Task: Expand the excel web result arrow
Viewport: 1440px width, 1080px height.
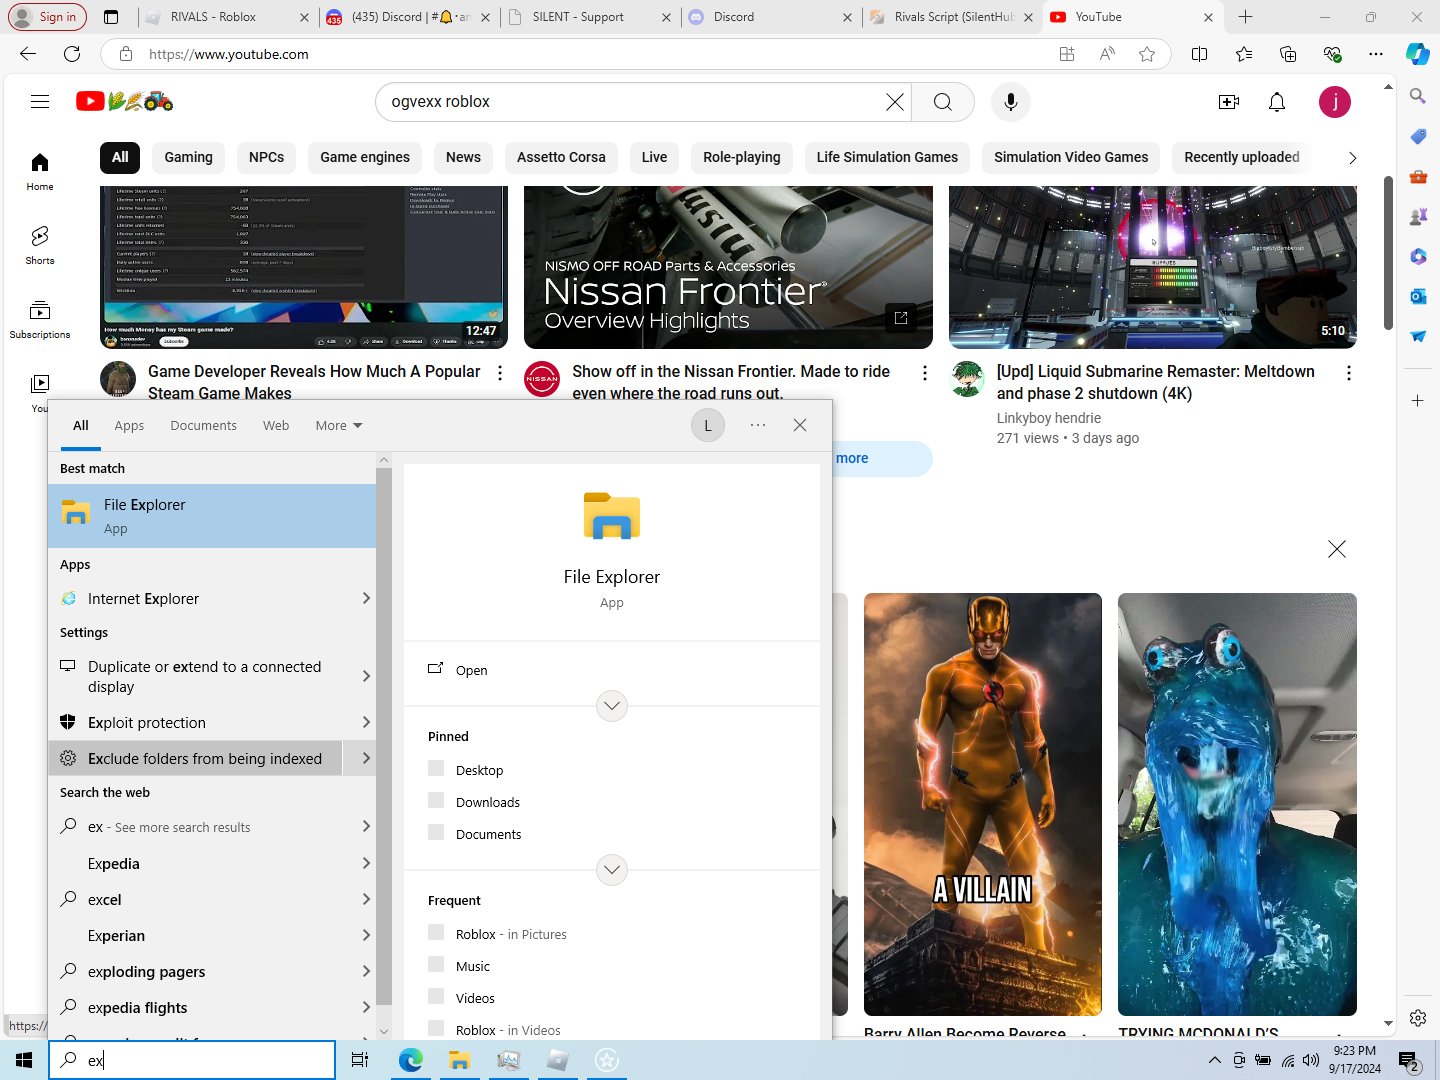Action: click(366, 899)
